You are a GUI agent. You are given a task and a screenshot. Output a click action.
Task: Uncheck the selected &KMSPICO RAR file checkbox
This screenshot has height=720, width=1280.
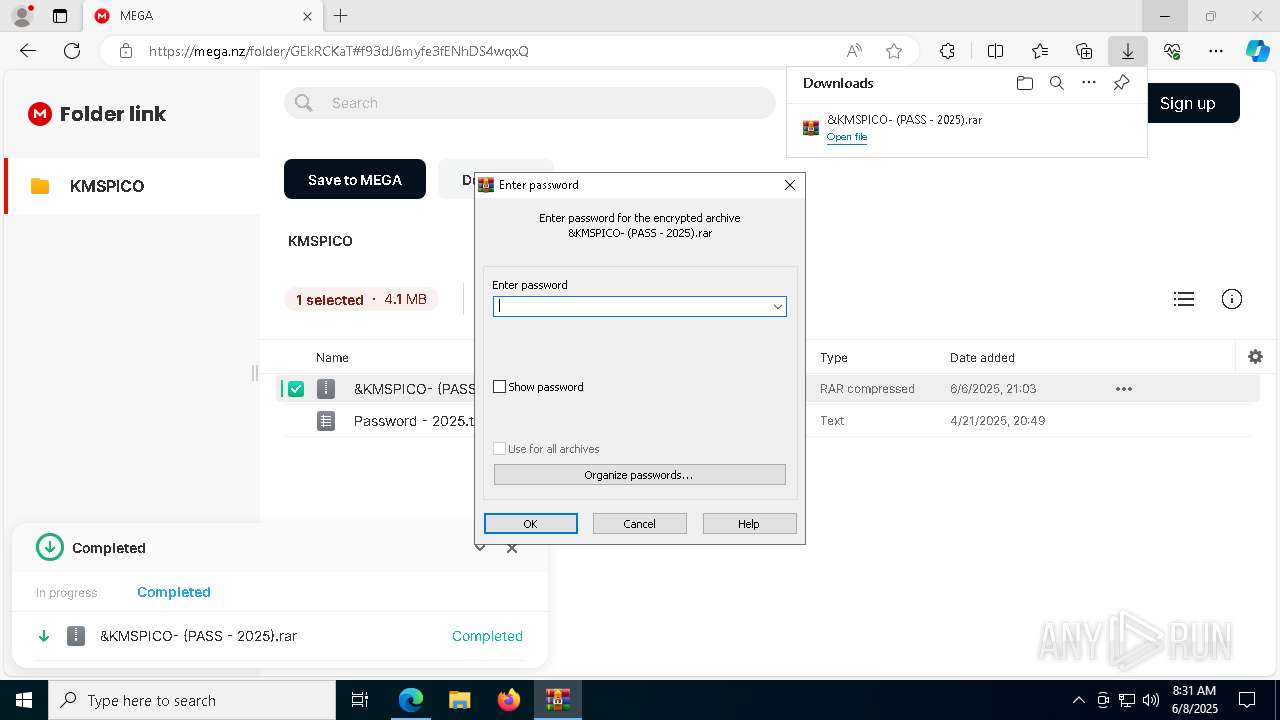(296, 389)
